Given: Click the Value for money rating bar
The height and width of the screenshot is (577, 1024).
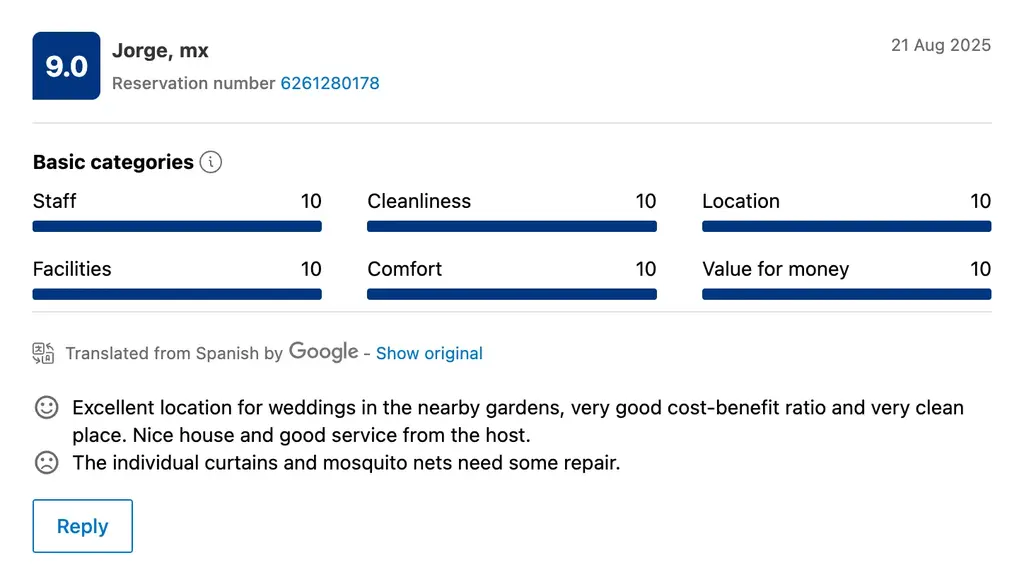Looking at the screenshot, I should click(x=846, y=295).
